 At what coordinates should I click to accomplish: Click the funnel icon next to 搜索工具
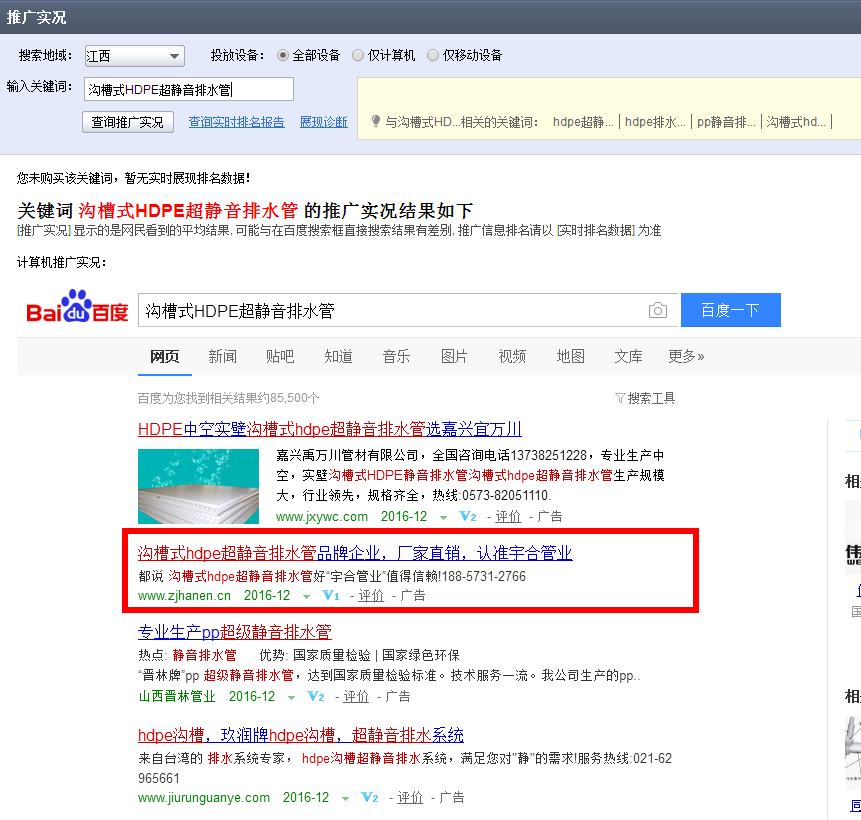[620, 398]
